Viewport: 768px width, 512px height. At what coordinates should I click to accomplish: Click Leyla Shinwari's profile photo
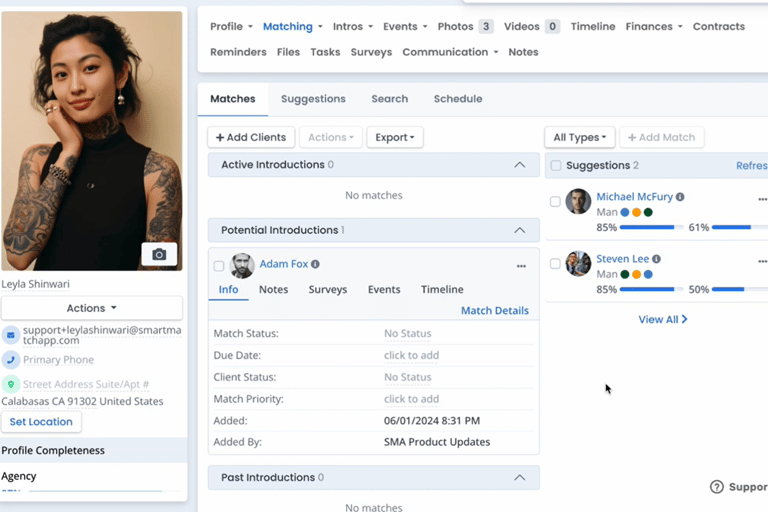point(92,141)
